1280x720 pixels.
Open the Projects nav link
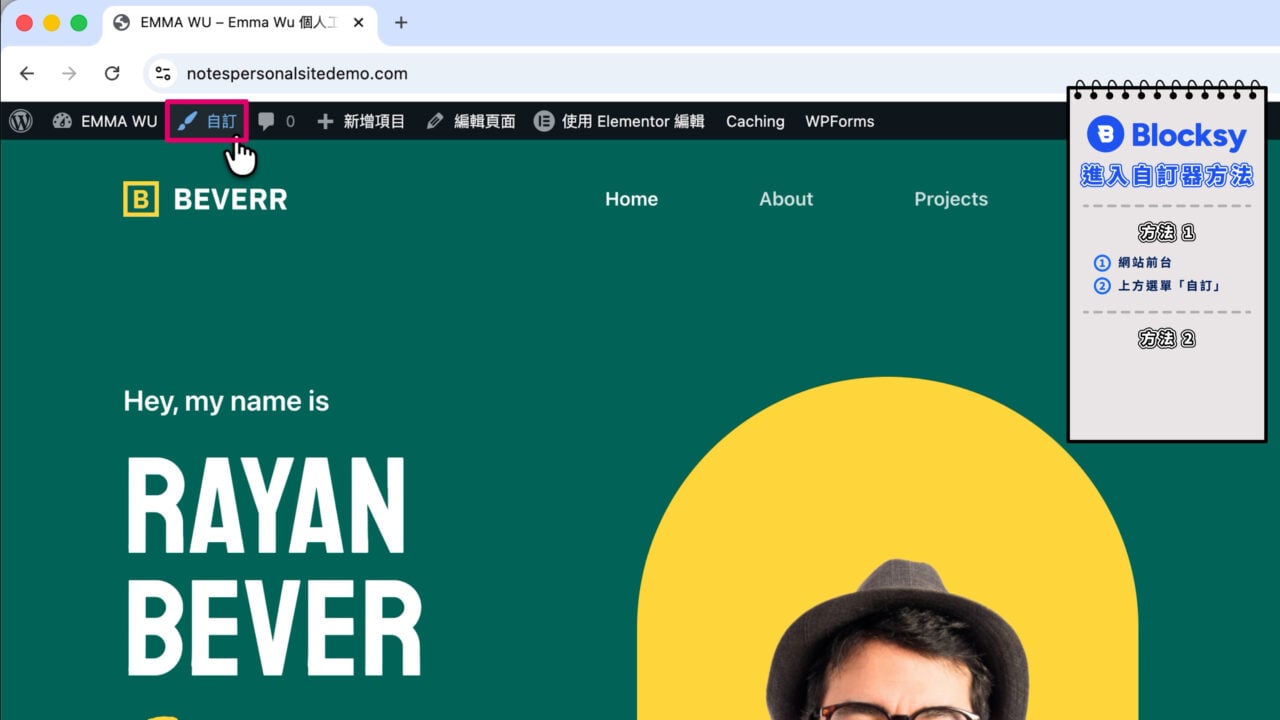[x=951, y=199]
